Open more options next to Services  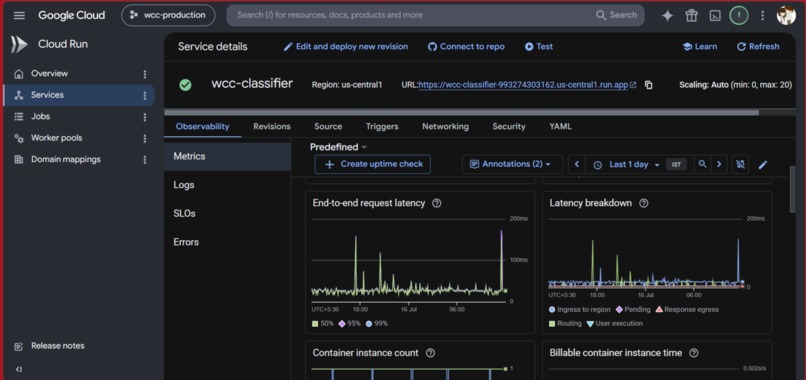point(145,96)
